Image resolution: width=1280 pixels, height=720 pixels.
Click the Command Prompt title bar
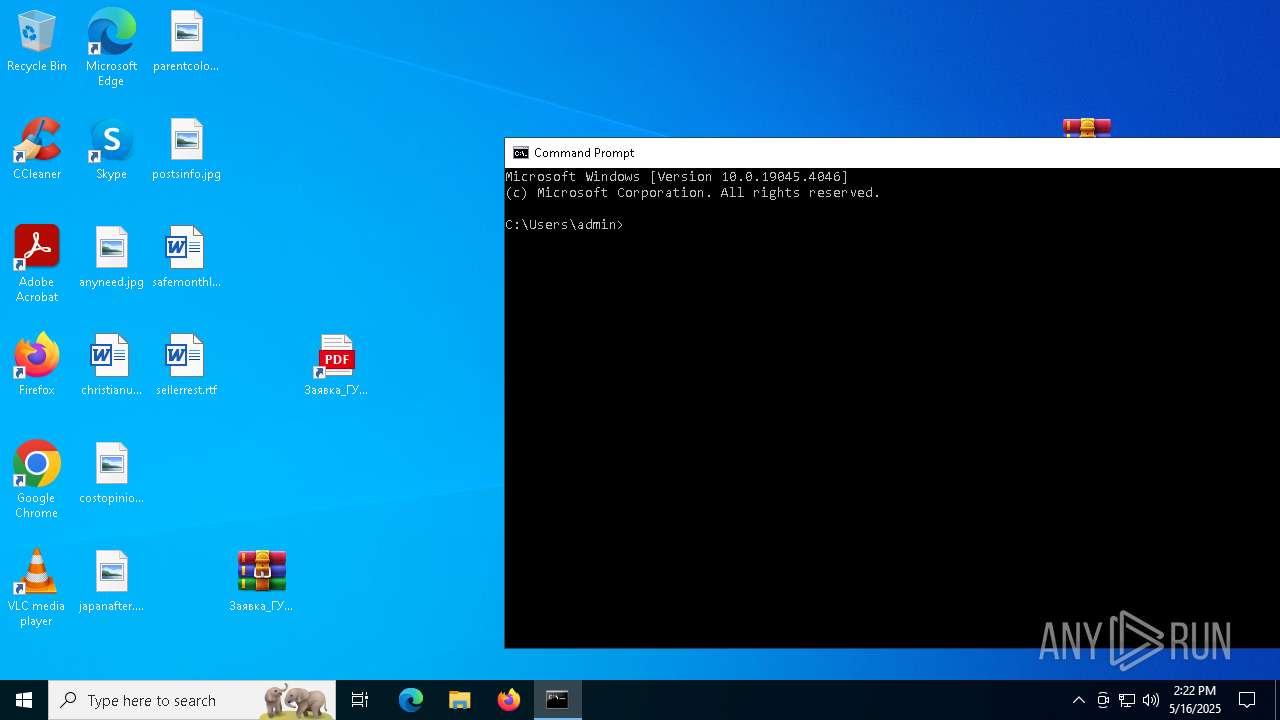point(892,153)
